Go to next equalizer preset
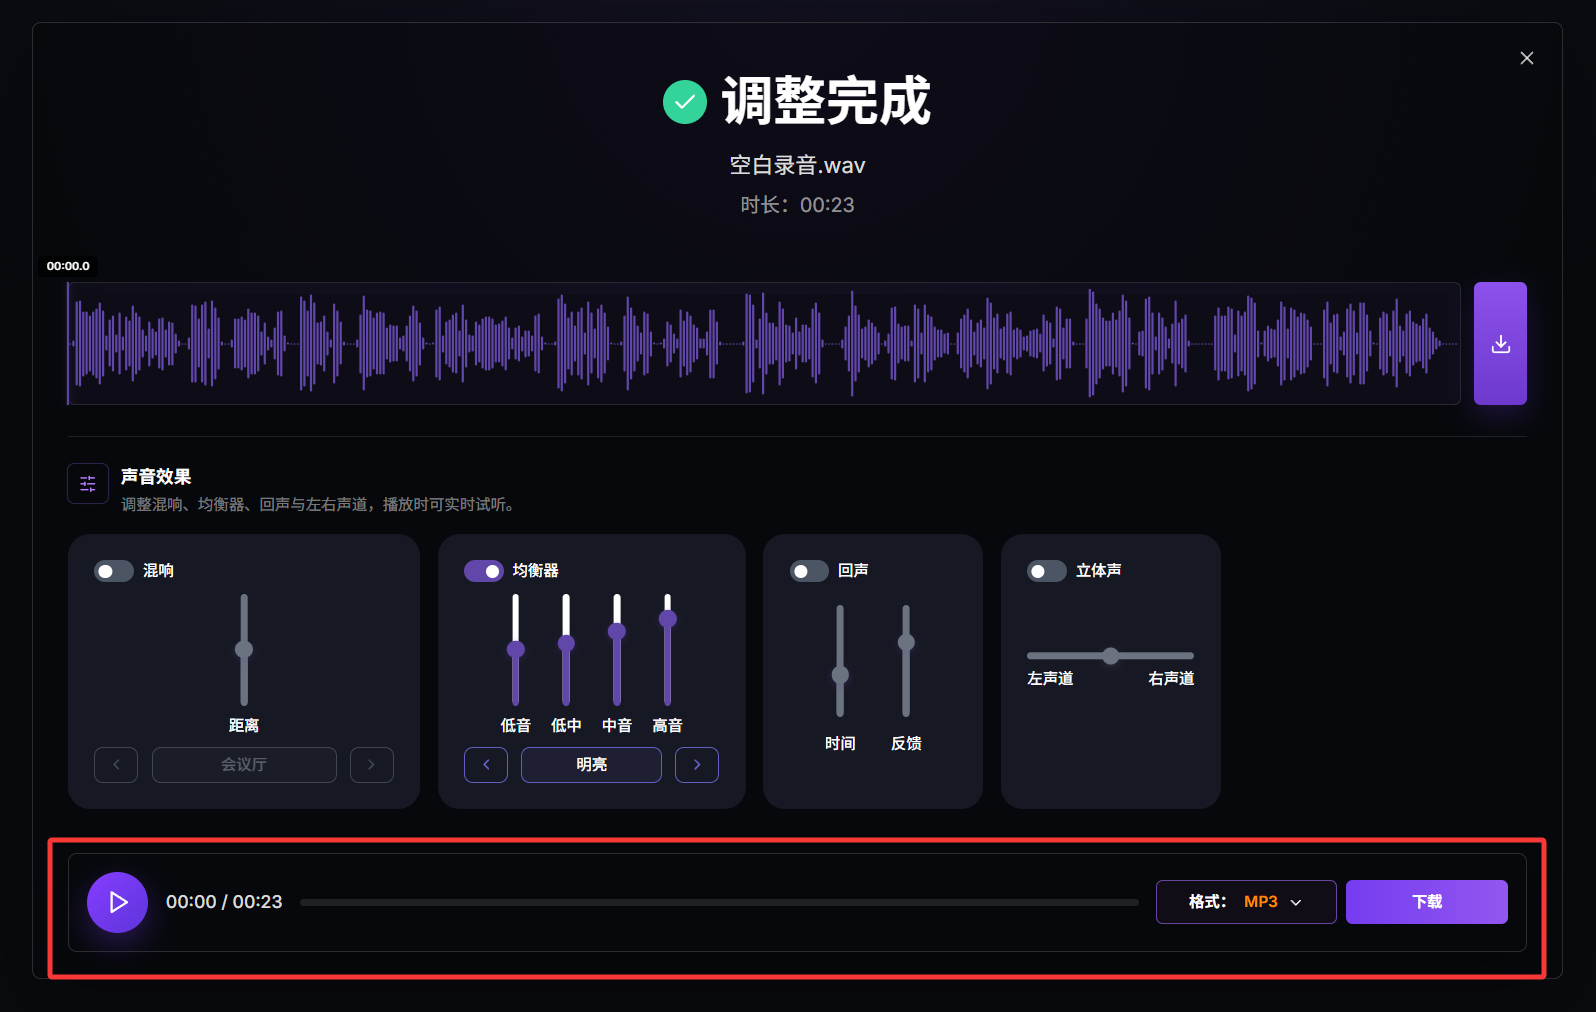The width and height of the screenshot is (1596, 1012). tap(697, 765)
